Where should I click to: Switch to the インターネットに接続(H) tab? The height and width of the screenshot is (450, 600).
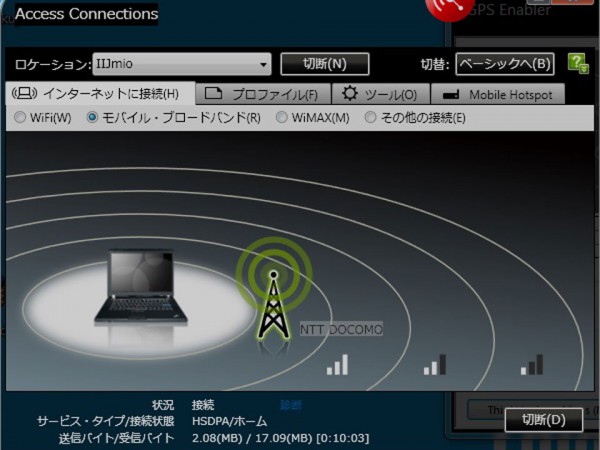pos(100,94)
